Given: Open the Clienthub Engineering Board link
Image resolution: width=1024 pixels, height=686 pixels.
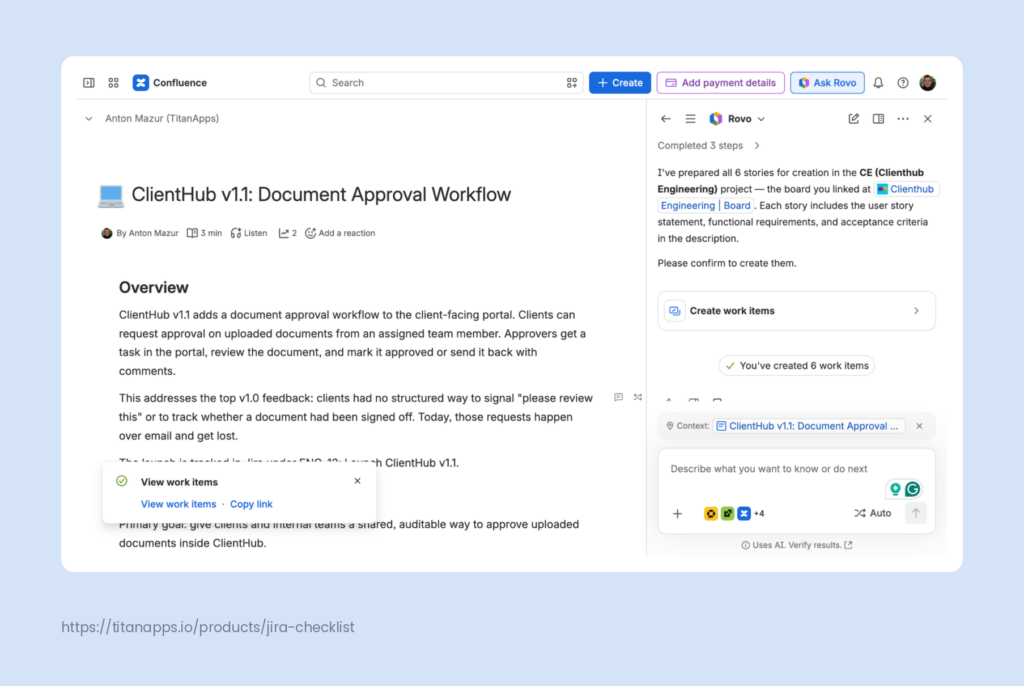Looking at the screenshot, I should [x=705, y=206].
